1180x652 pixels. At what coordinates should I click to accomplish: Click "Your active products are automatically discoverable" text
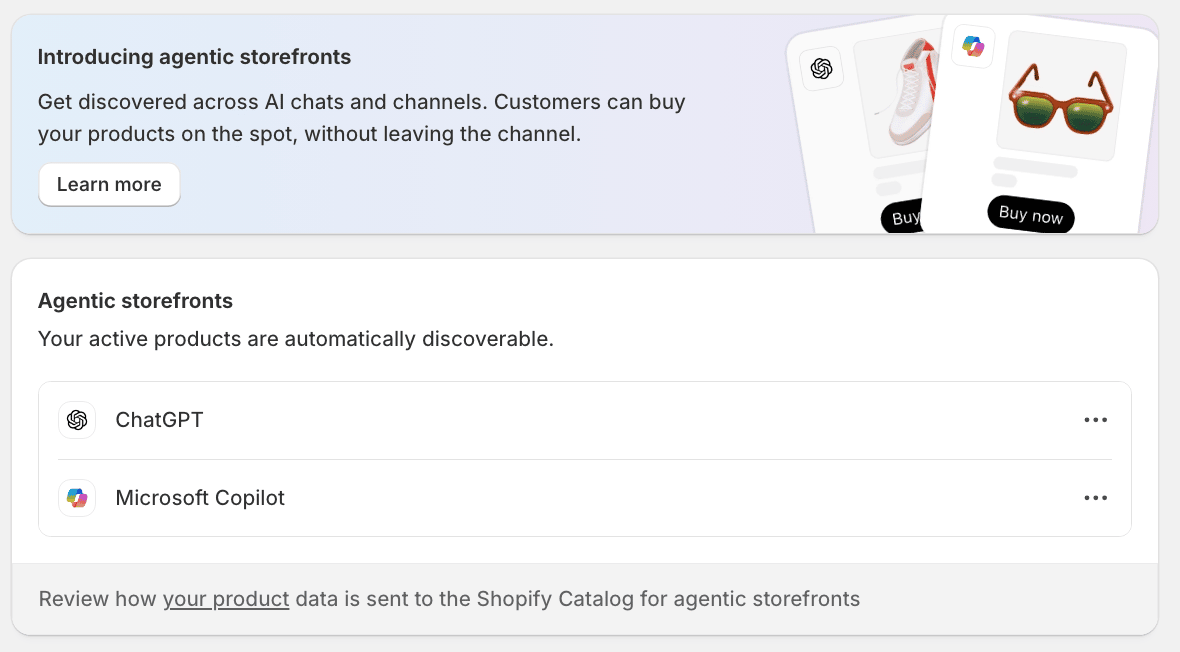pyautogui.click(x=296, y=339)
